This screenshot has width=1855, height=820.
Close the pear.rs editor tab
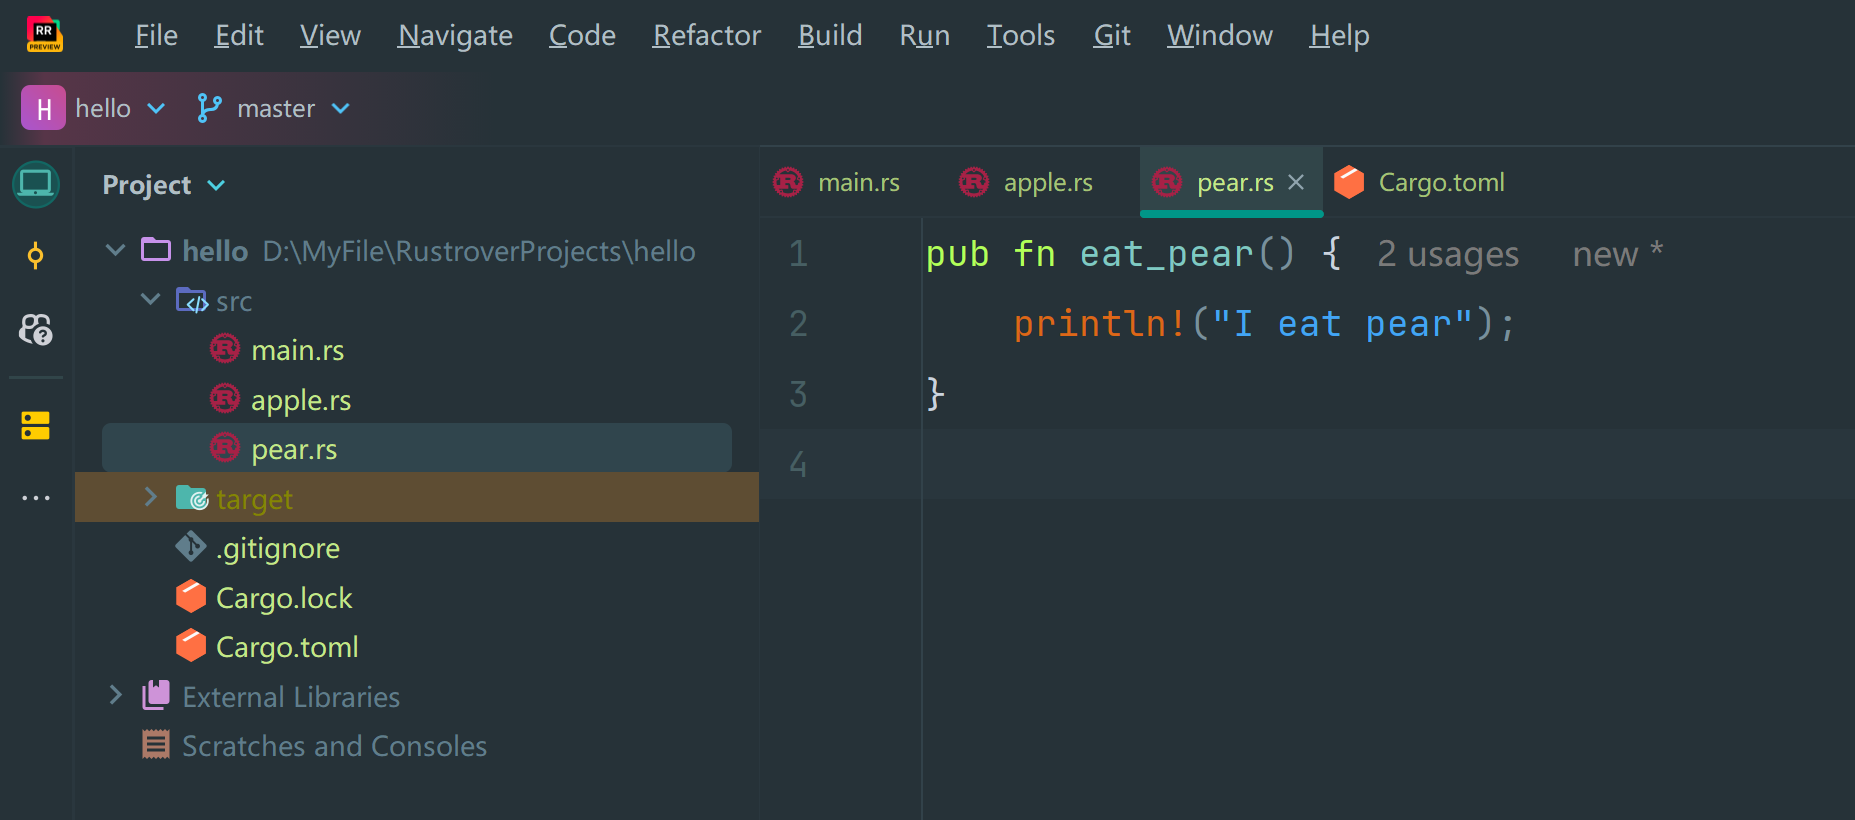(1296, 182)
